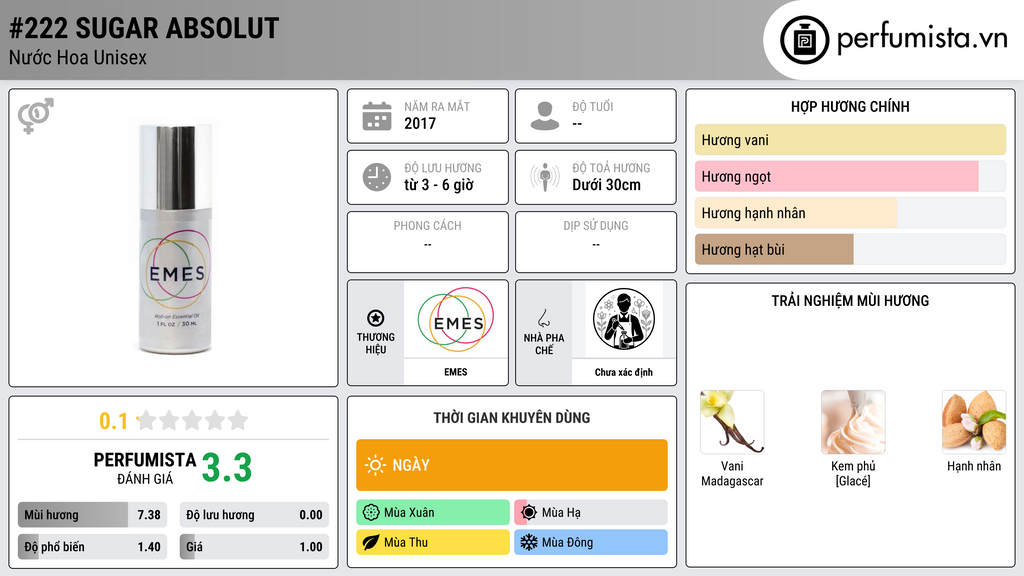Click the perfumista.vn bottle logo icon
Viewport: 1024px width, 576px height.
pos(804,40)
